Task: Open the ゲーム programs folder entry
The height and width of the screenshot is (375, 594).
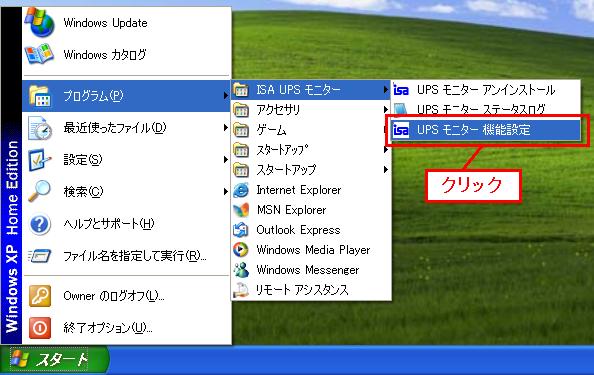Action: (x=311, y=130)
